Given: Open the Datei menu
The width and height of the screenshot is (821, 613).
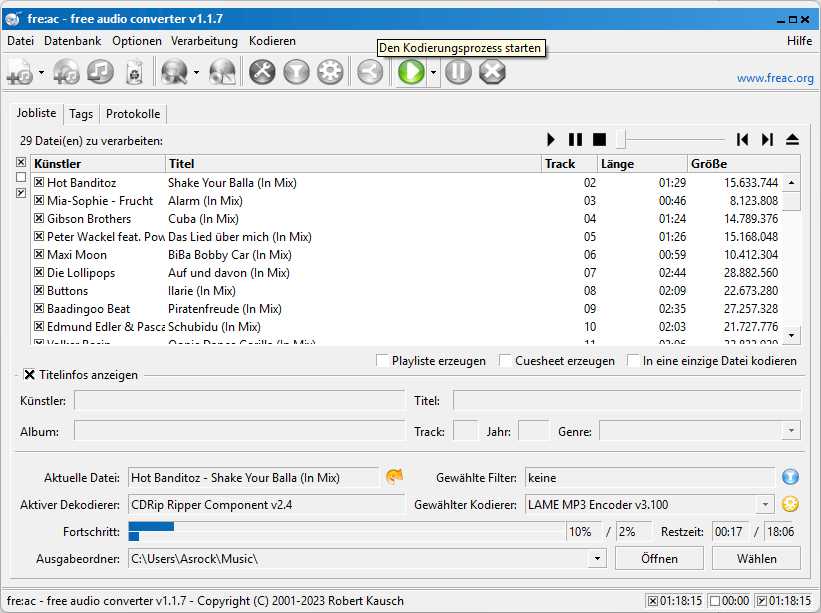Looking at the screenshot, I should [x=20, y=41].
